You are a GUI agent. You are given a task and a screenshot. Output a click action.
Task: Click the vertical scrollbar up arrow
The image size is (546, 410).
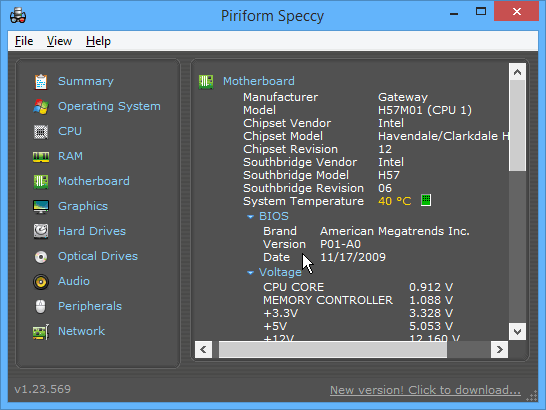tap(517, 72)
